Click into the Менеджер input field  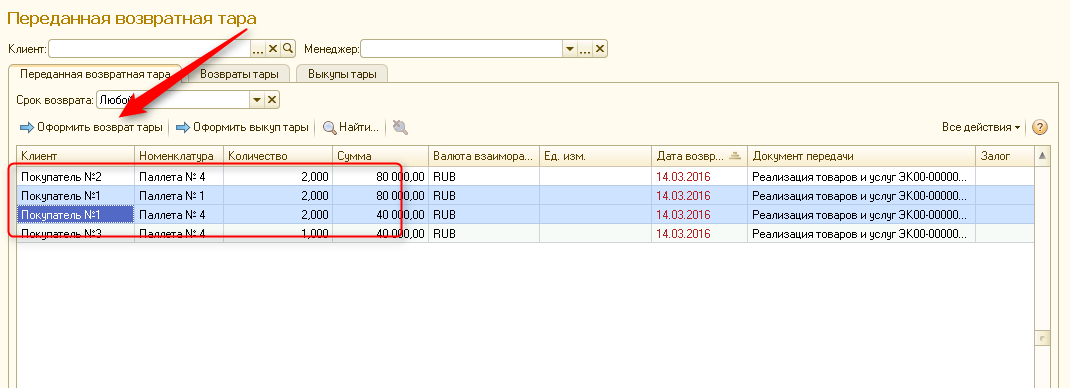click(x=461, y=49)
